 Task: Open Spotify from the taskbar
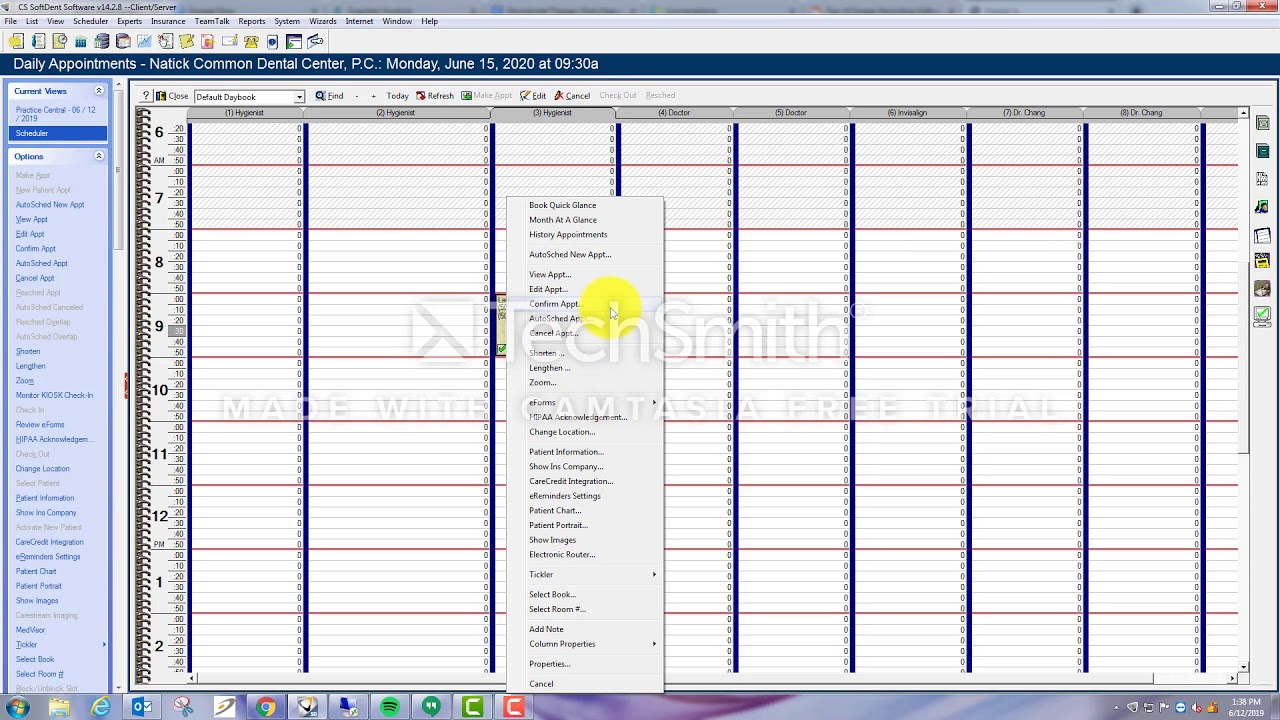[389, 707]
